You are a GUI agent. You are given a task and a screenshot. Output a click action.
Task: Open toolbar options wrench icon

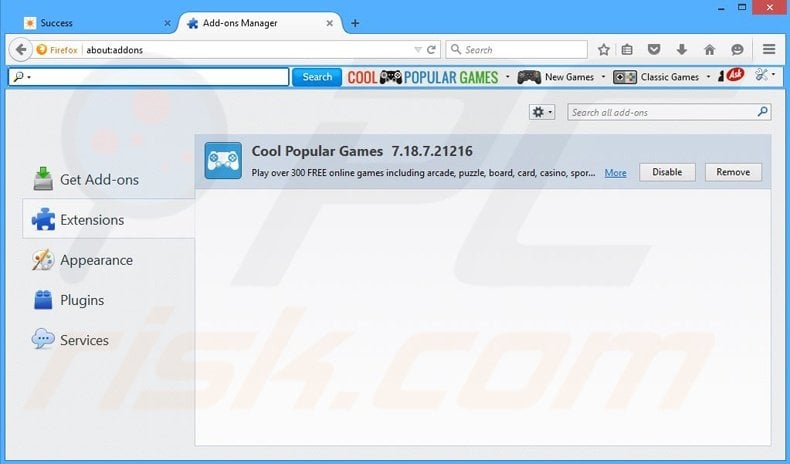coord(761,75)
